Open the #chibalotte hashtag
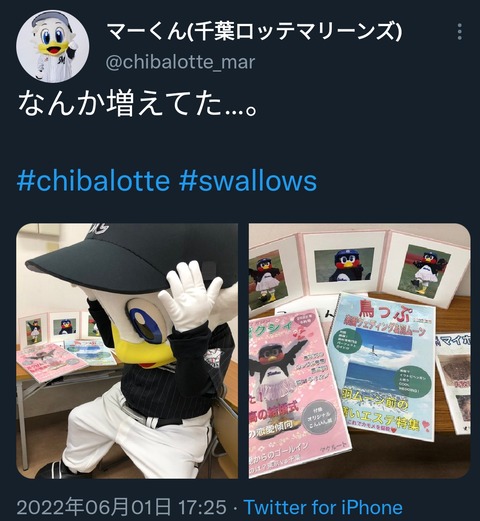This screenshot has width=480, height=521. (94, 181)
